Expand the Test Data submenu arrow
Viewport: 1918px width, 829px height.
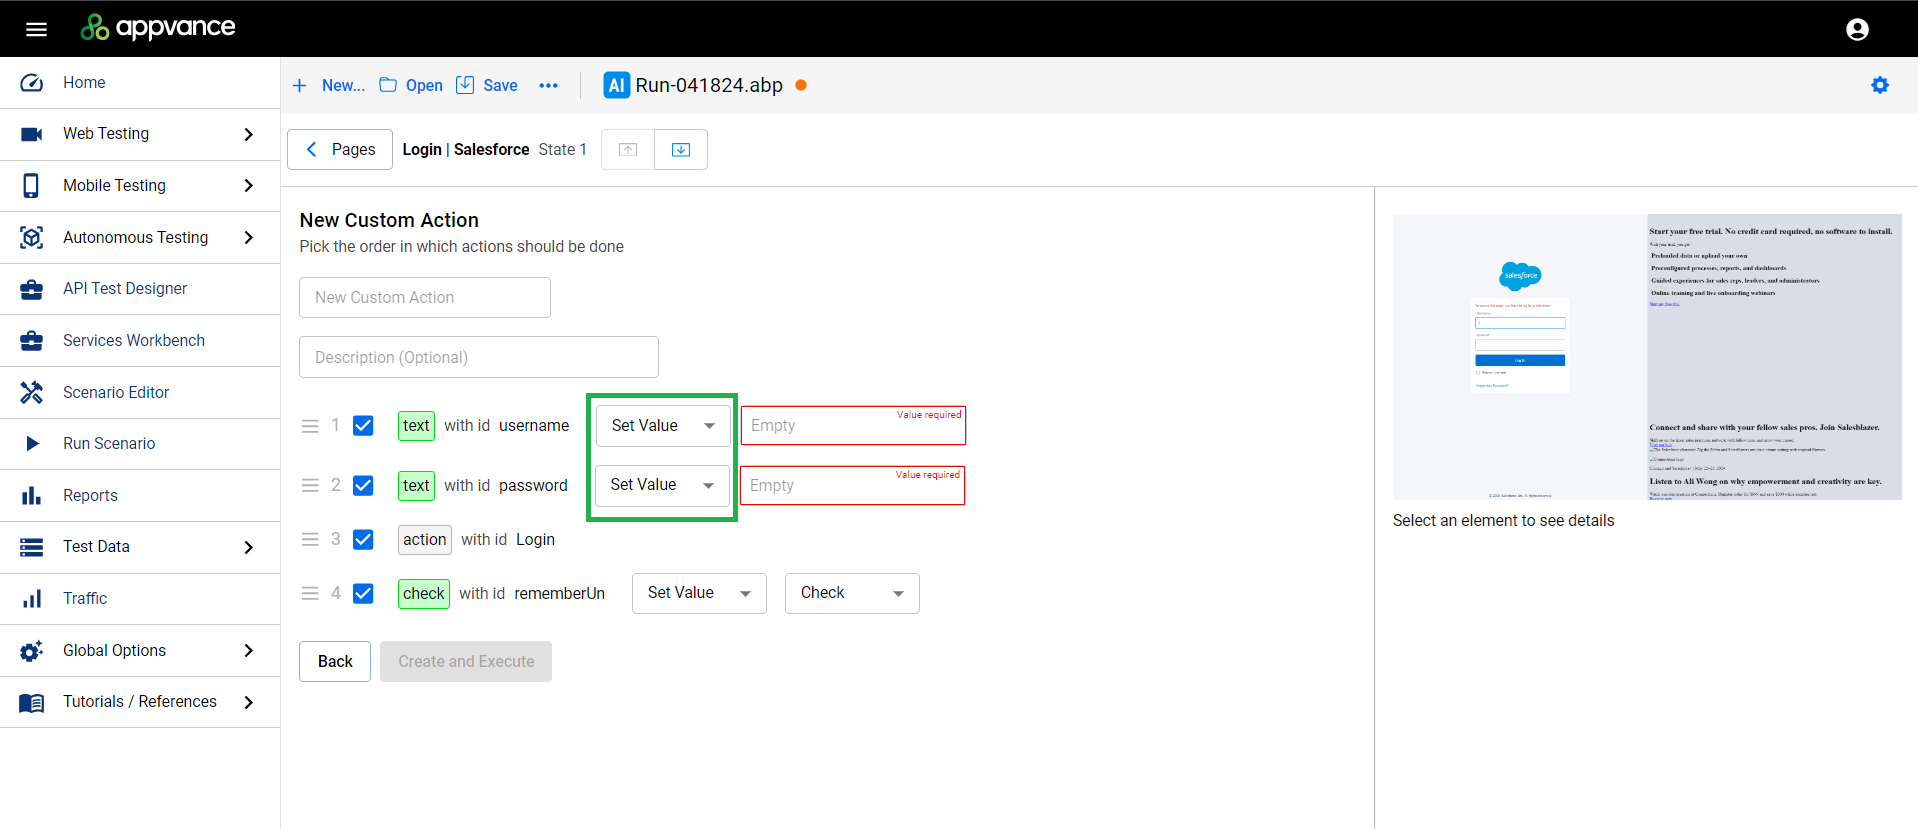(248, 547)
